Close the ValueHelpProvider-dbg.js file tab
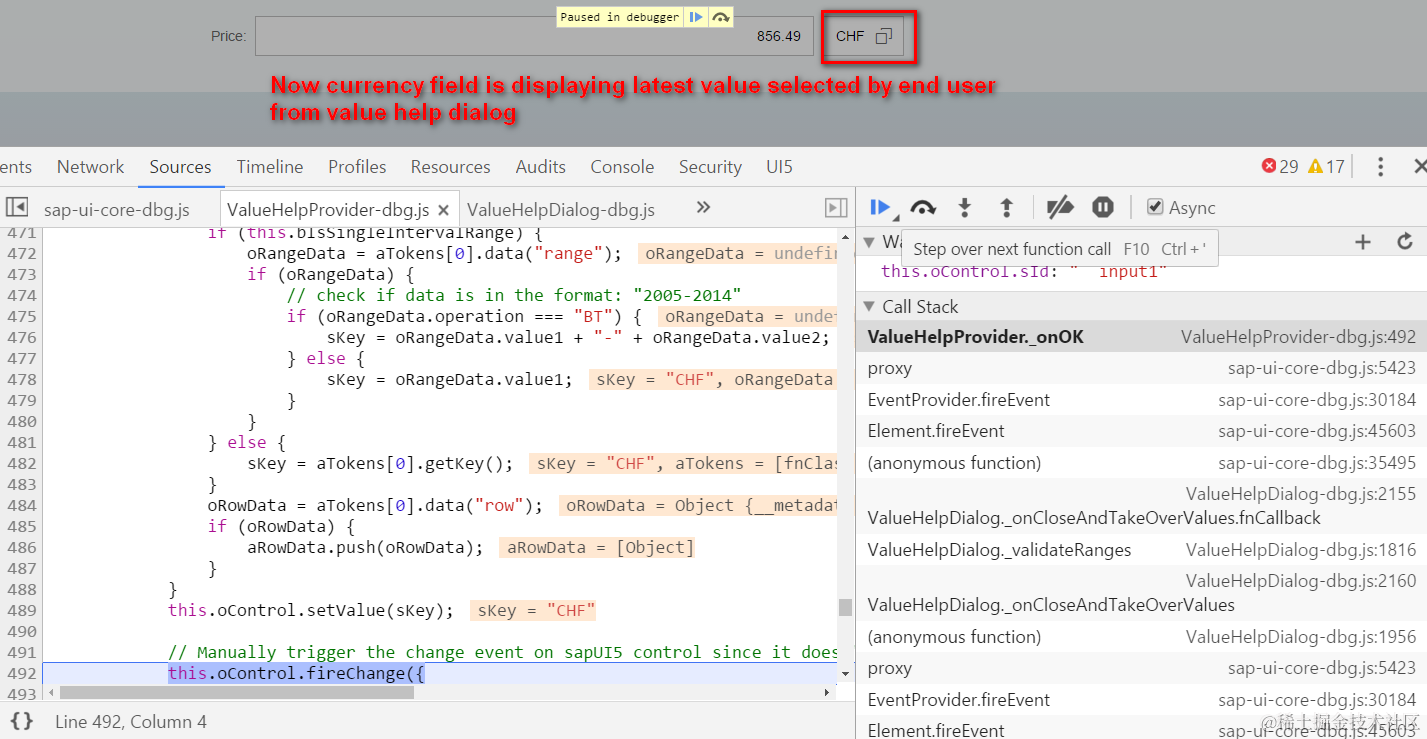 pyautogui.click(x=444, y=210)
